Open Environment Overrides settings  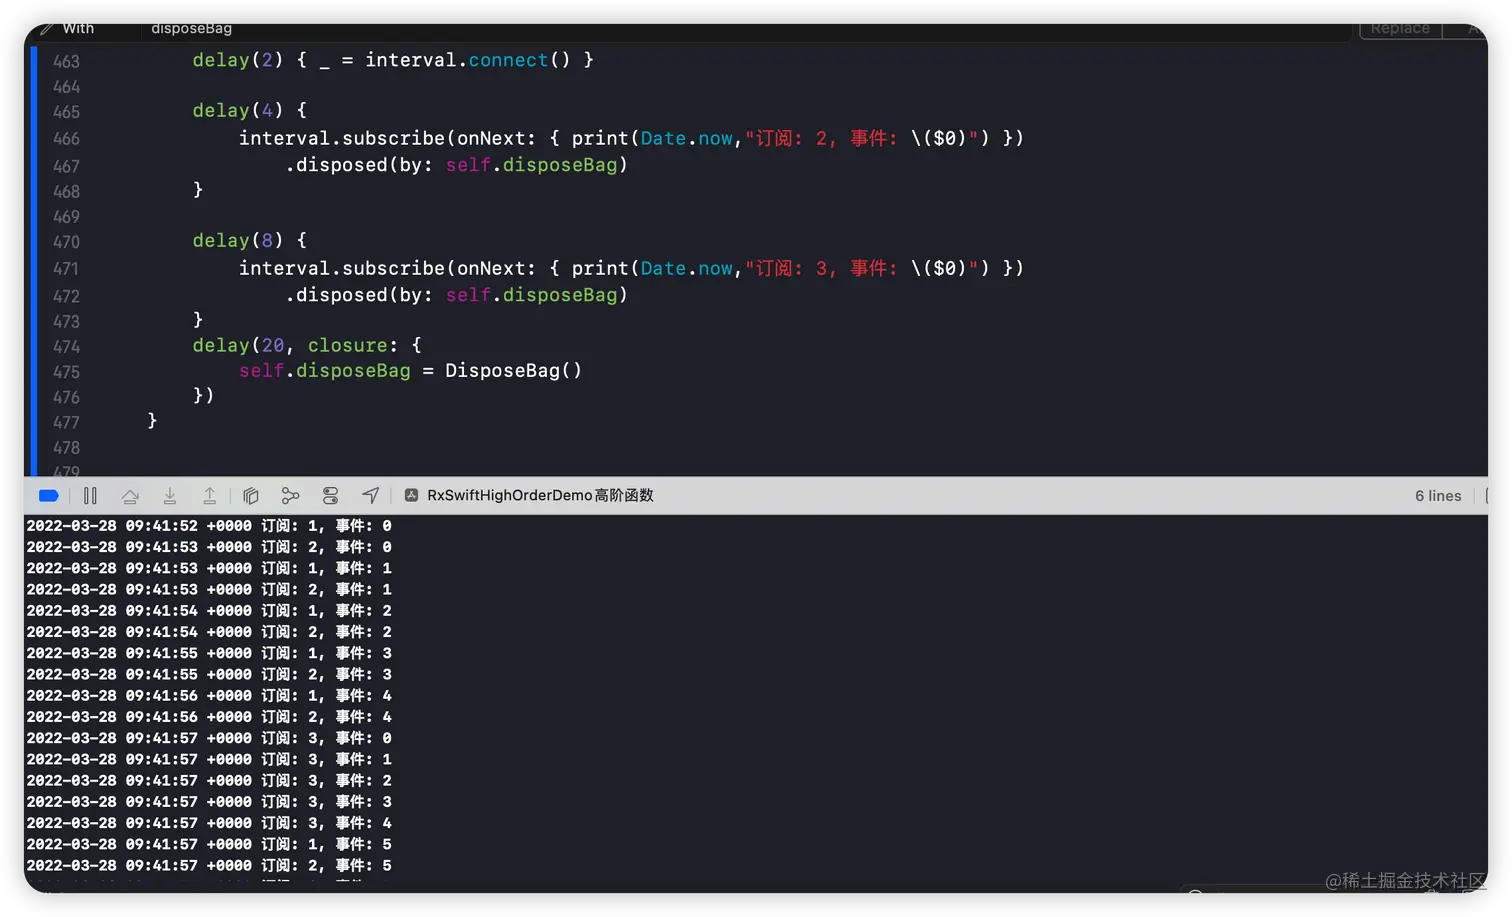click(x=330, y=496)
